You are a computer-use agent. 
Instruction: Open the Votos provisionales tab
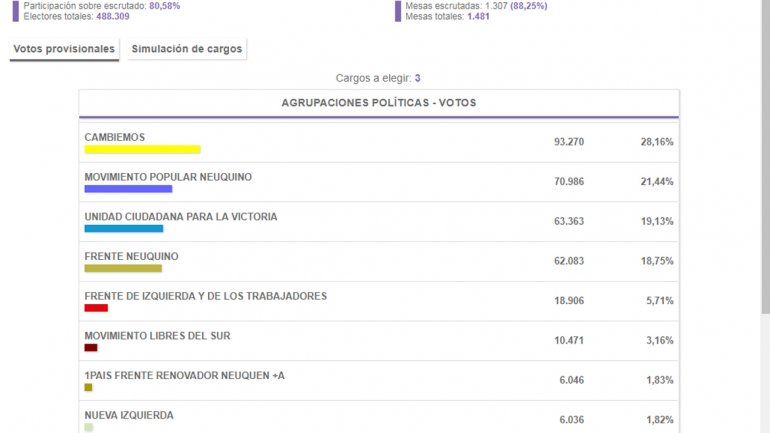[x=64, y=49]
